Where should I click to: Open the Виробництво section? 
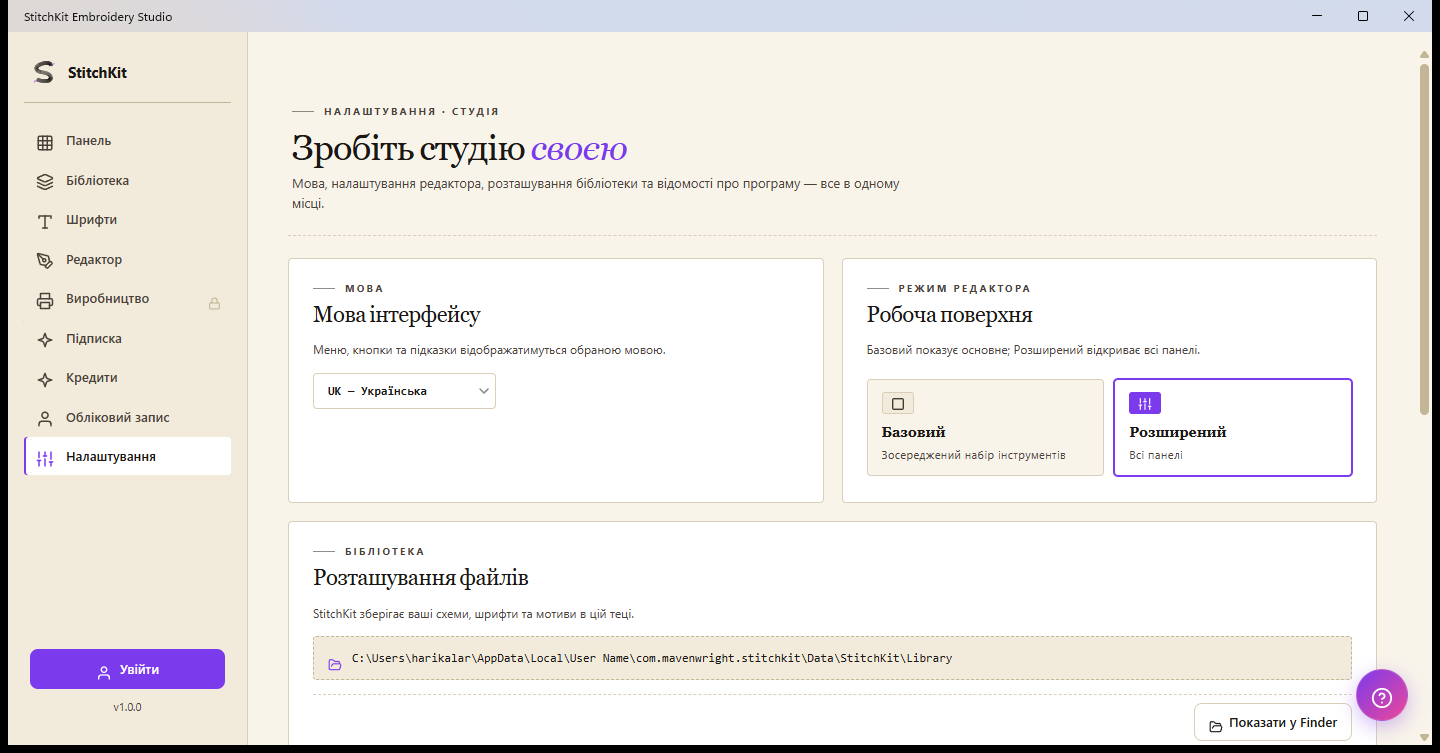click(x=128, y=299)
